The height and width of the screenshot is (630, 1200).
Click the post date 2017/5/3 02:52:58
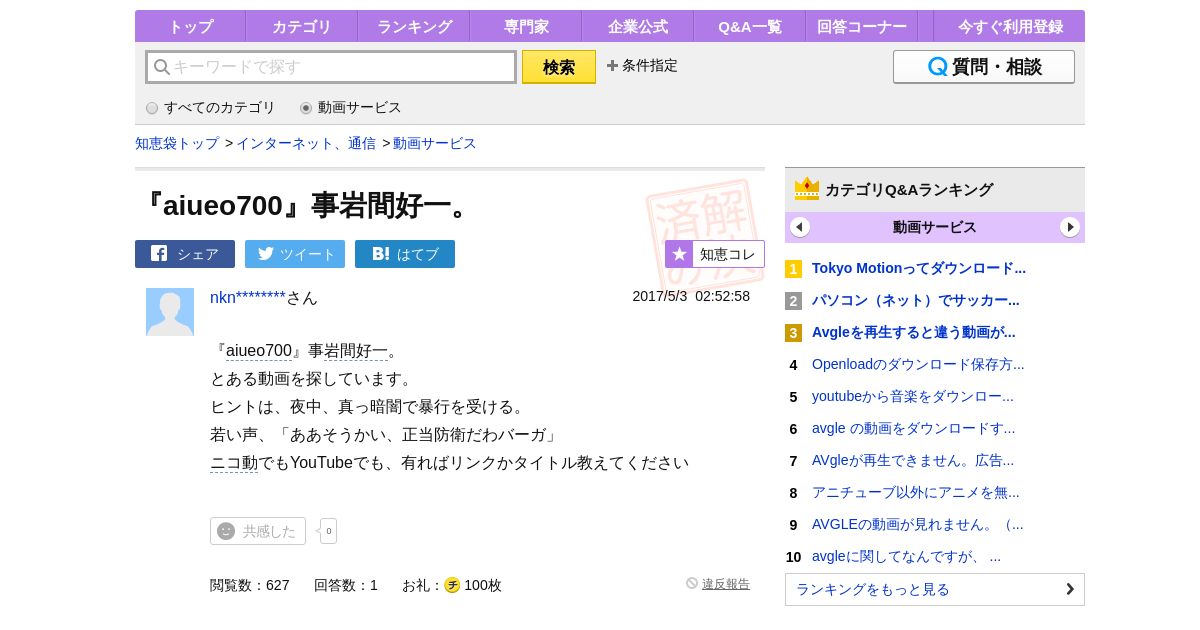click(x=691, y=296)
